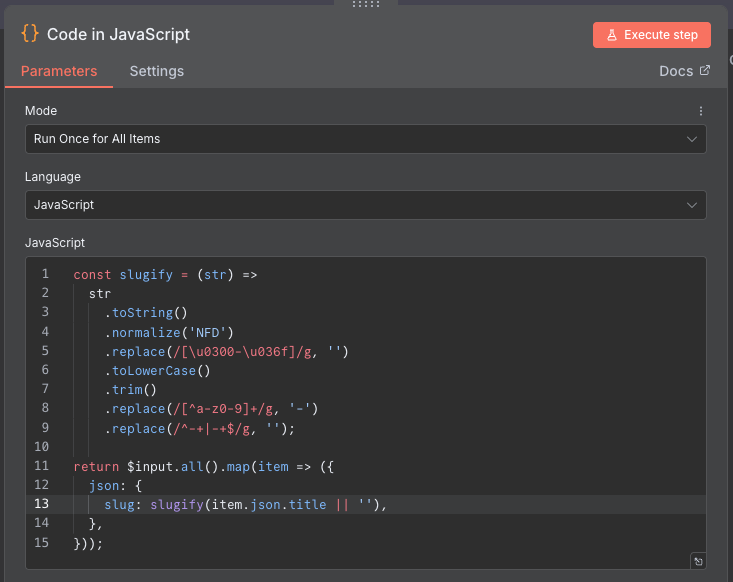Click the 'slug: slugify(item.json.title' line
The height and width of the screenshot is (582, 733).
pos(245,505)
